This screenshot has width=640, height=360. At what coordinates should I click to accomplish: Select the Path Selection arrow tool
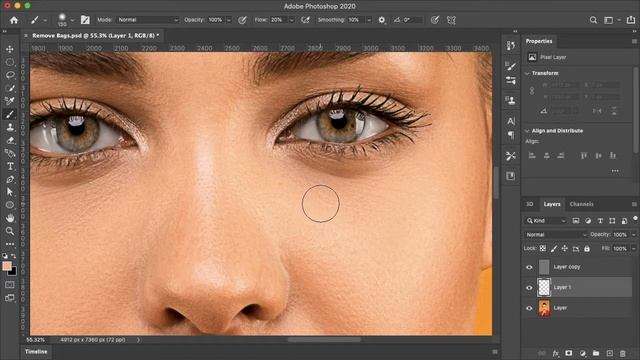(10, 192)
